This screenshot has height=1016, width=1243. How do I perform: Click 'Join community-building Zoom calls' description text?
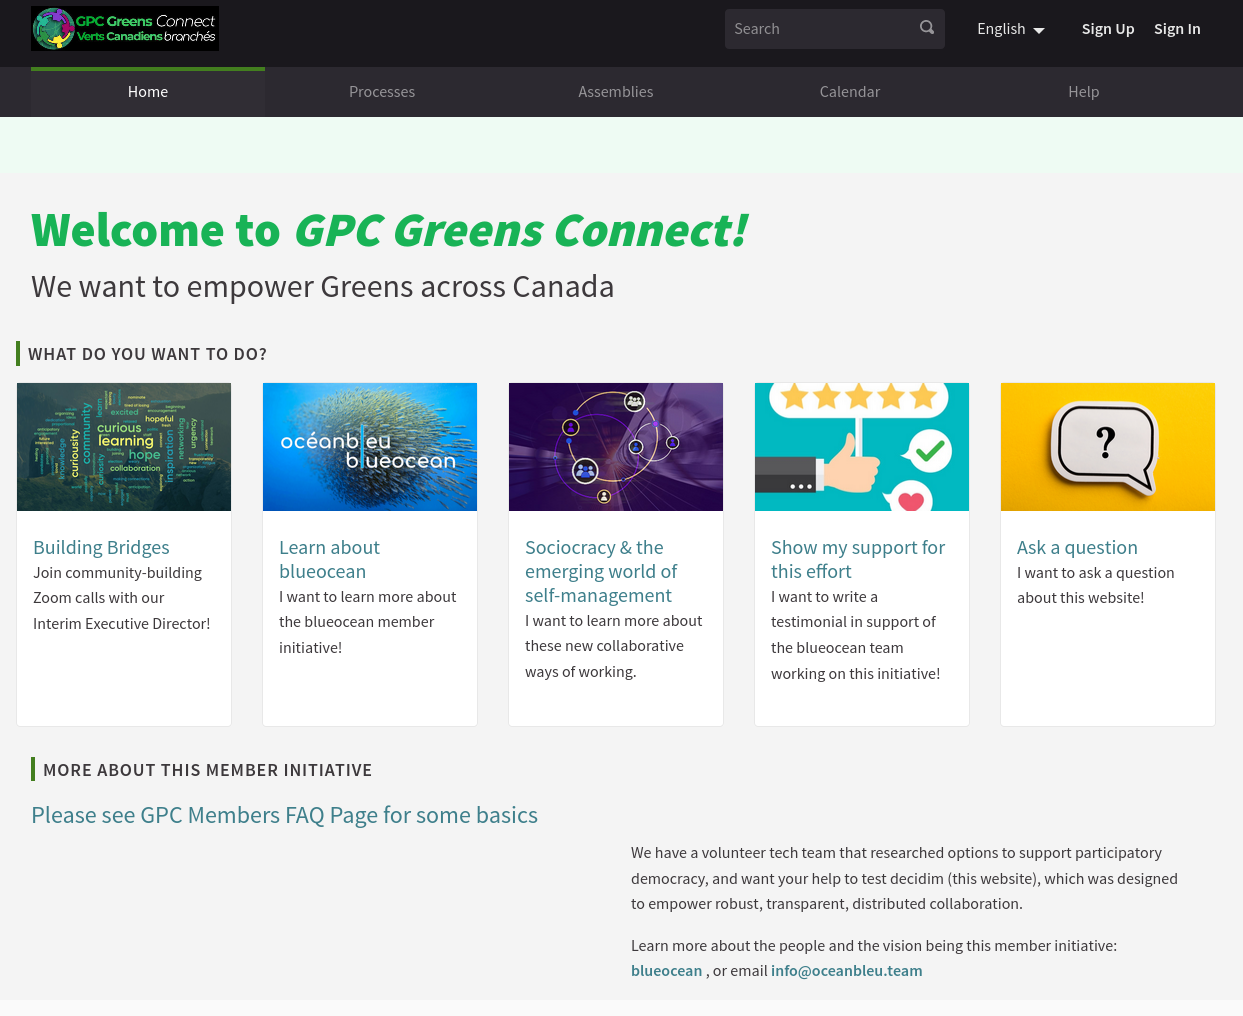[x=122, y=598]
